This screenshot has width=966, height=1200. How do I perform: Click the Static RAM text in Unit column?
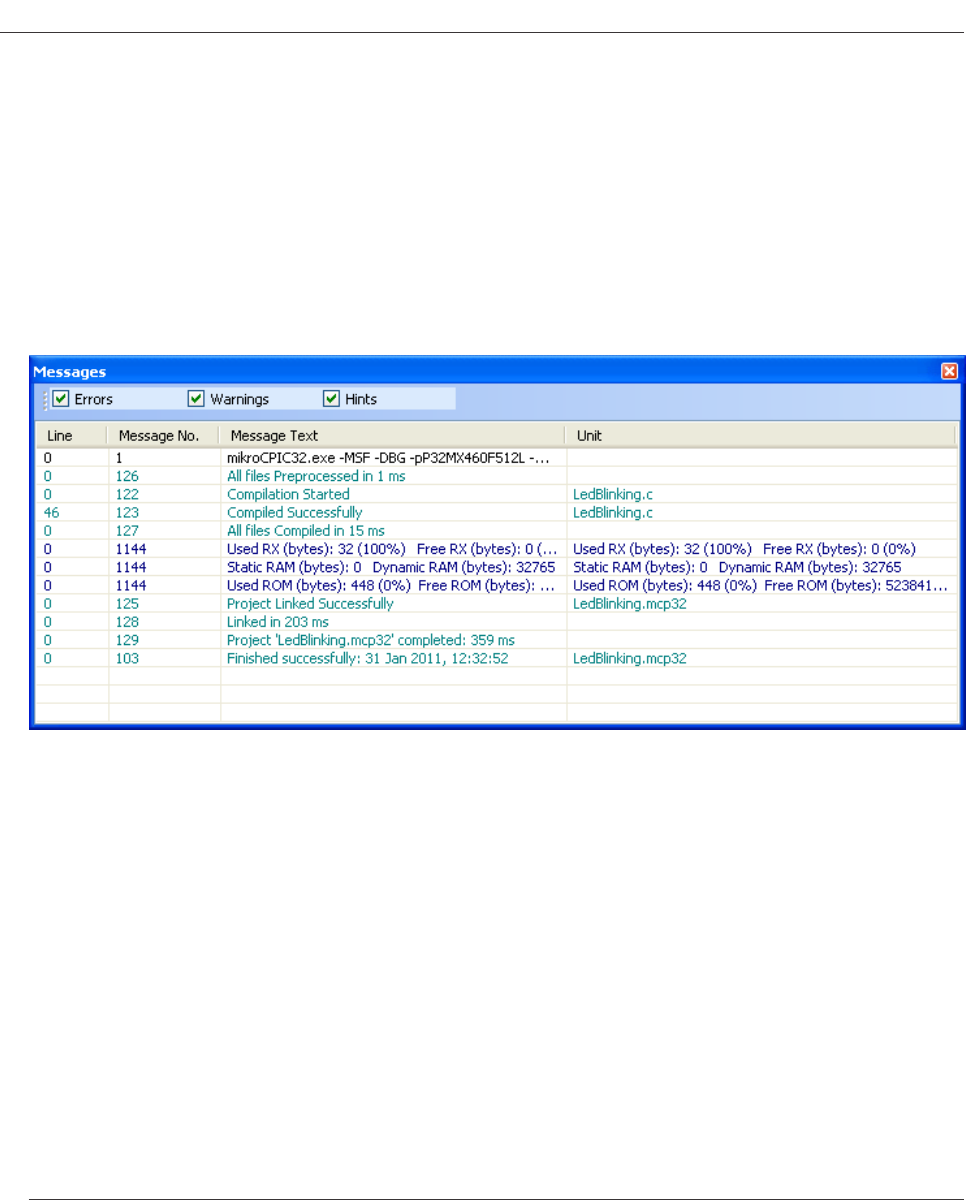click(737, 567)
